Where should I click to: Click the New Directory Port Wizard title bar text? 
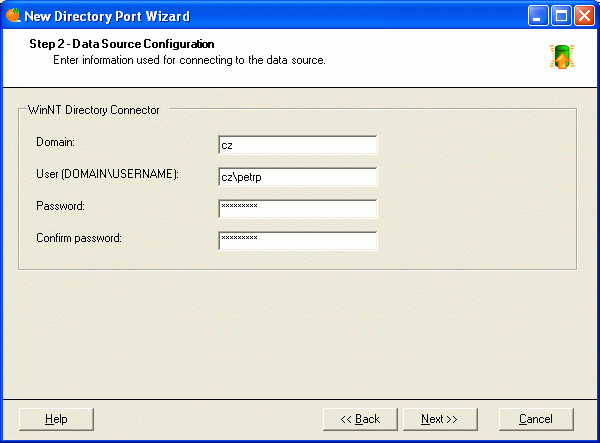(107, 16)
